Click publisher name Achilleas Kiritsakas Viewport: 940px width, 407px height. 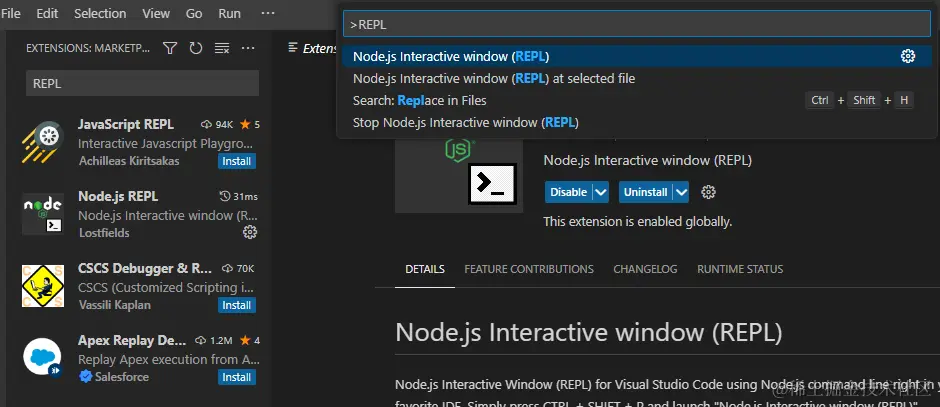[x=129, y=161]
